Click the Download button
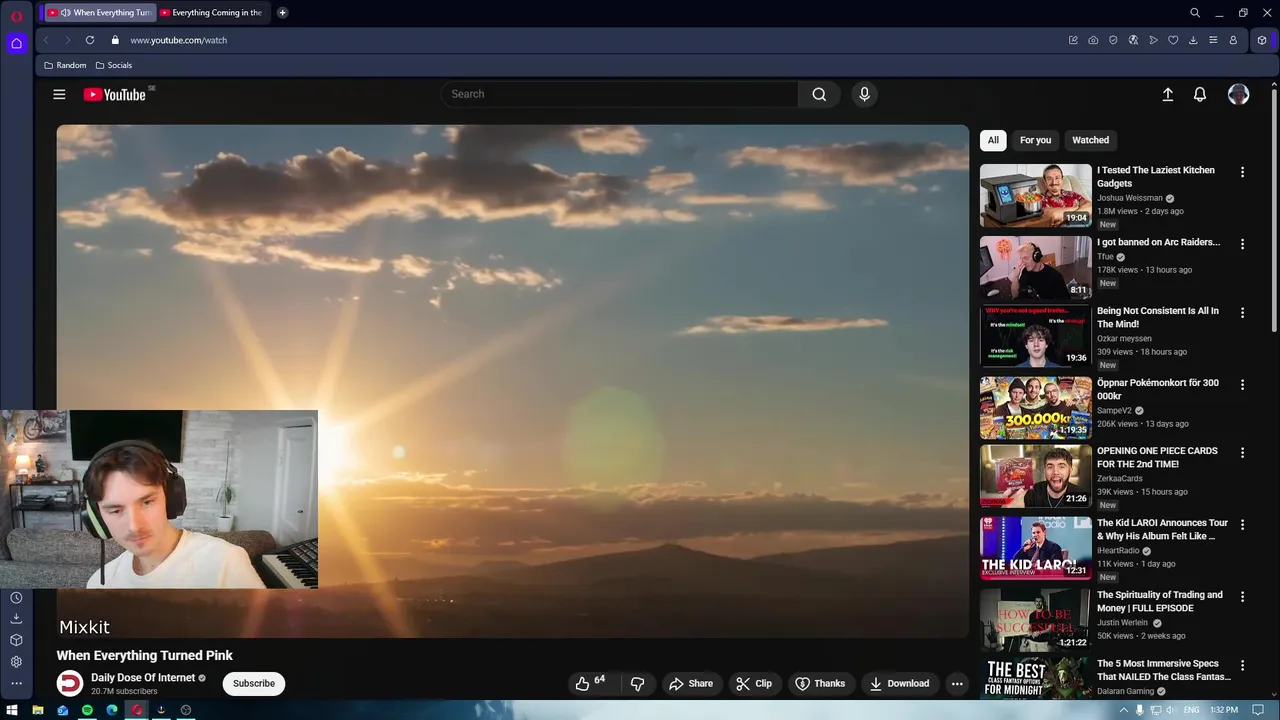This screenshot has height=720, width=1280. [899, 684]
